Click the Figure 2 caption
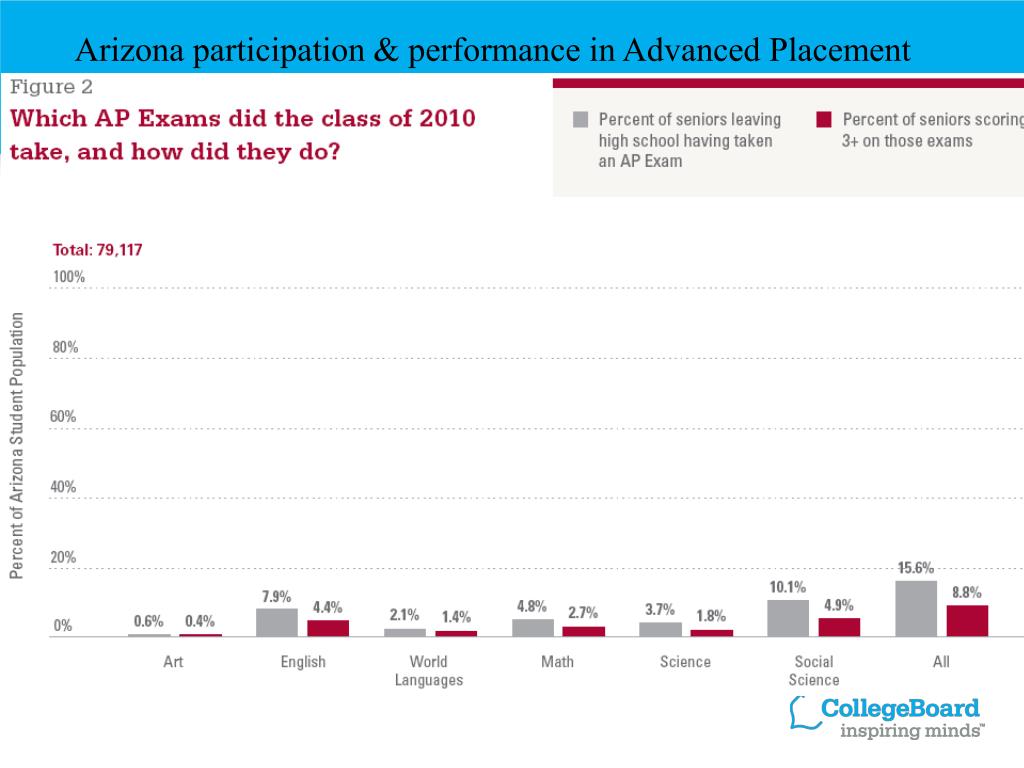 click(51, 86)
